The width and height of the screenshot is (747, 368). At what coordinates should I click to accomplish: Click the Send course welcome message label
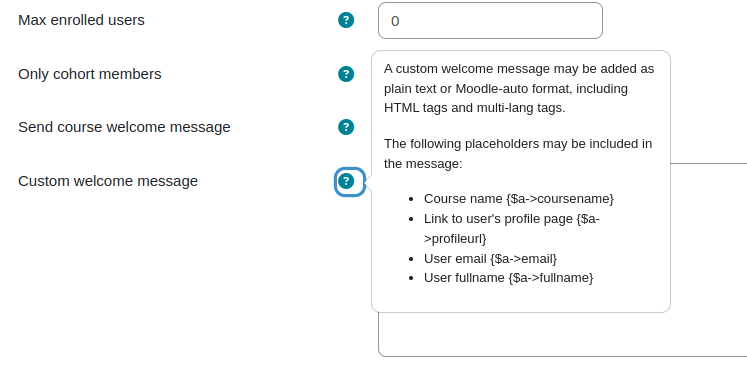[x=124, y=127]
